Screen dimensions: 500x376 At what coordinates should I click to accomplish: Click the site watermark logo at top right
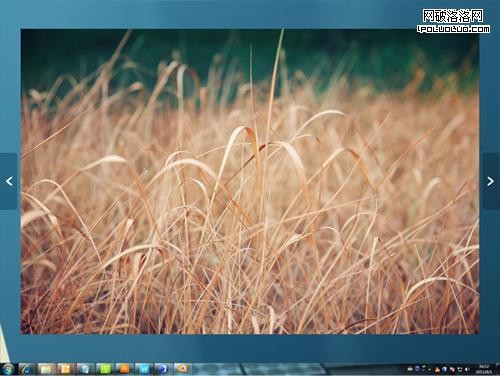[x=454, y=21]
